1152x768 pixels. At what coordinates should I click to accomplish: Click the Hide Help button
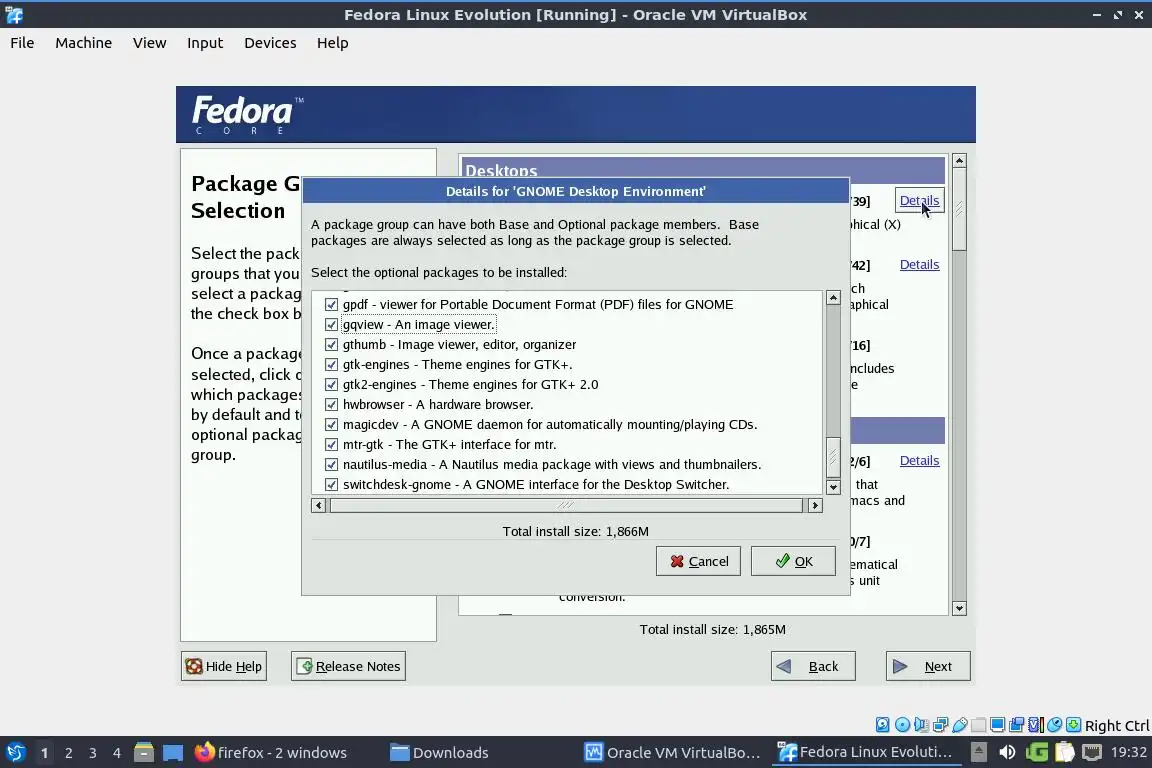[x=224, y=666]
